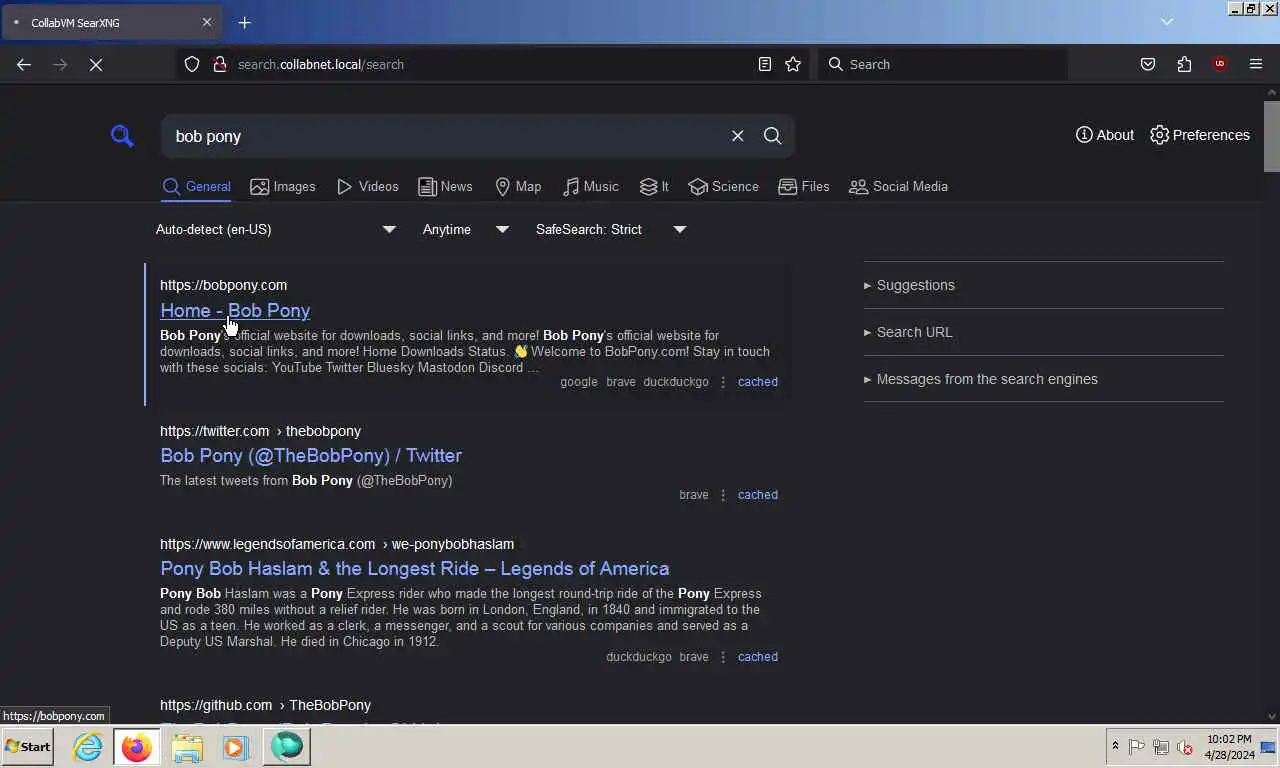Switch to the Images tab
This screenshot has height=768, width=1280.
(283, 187)
